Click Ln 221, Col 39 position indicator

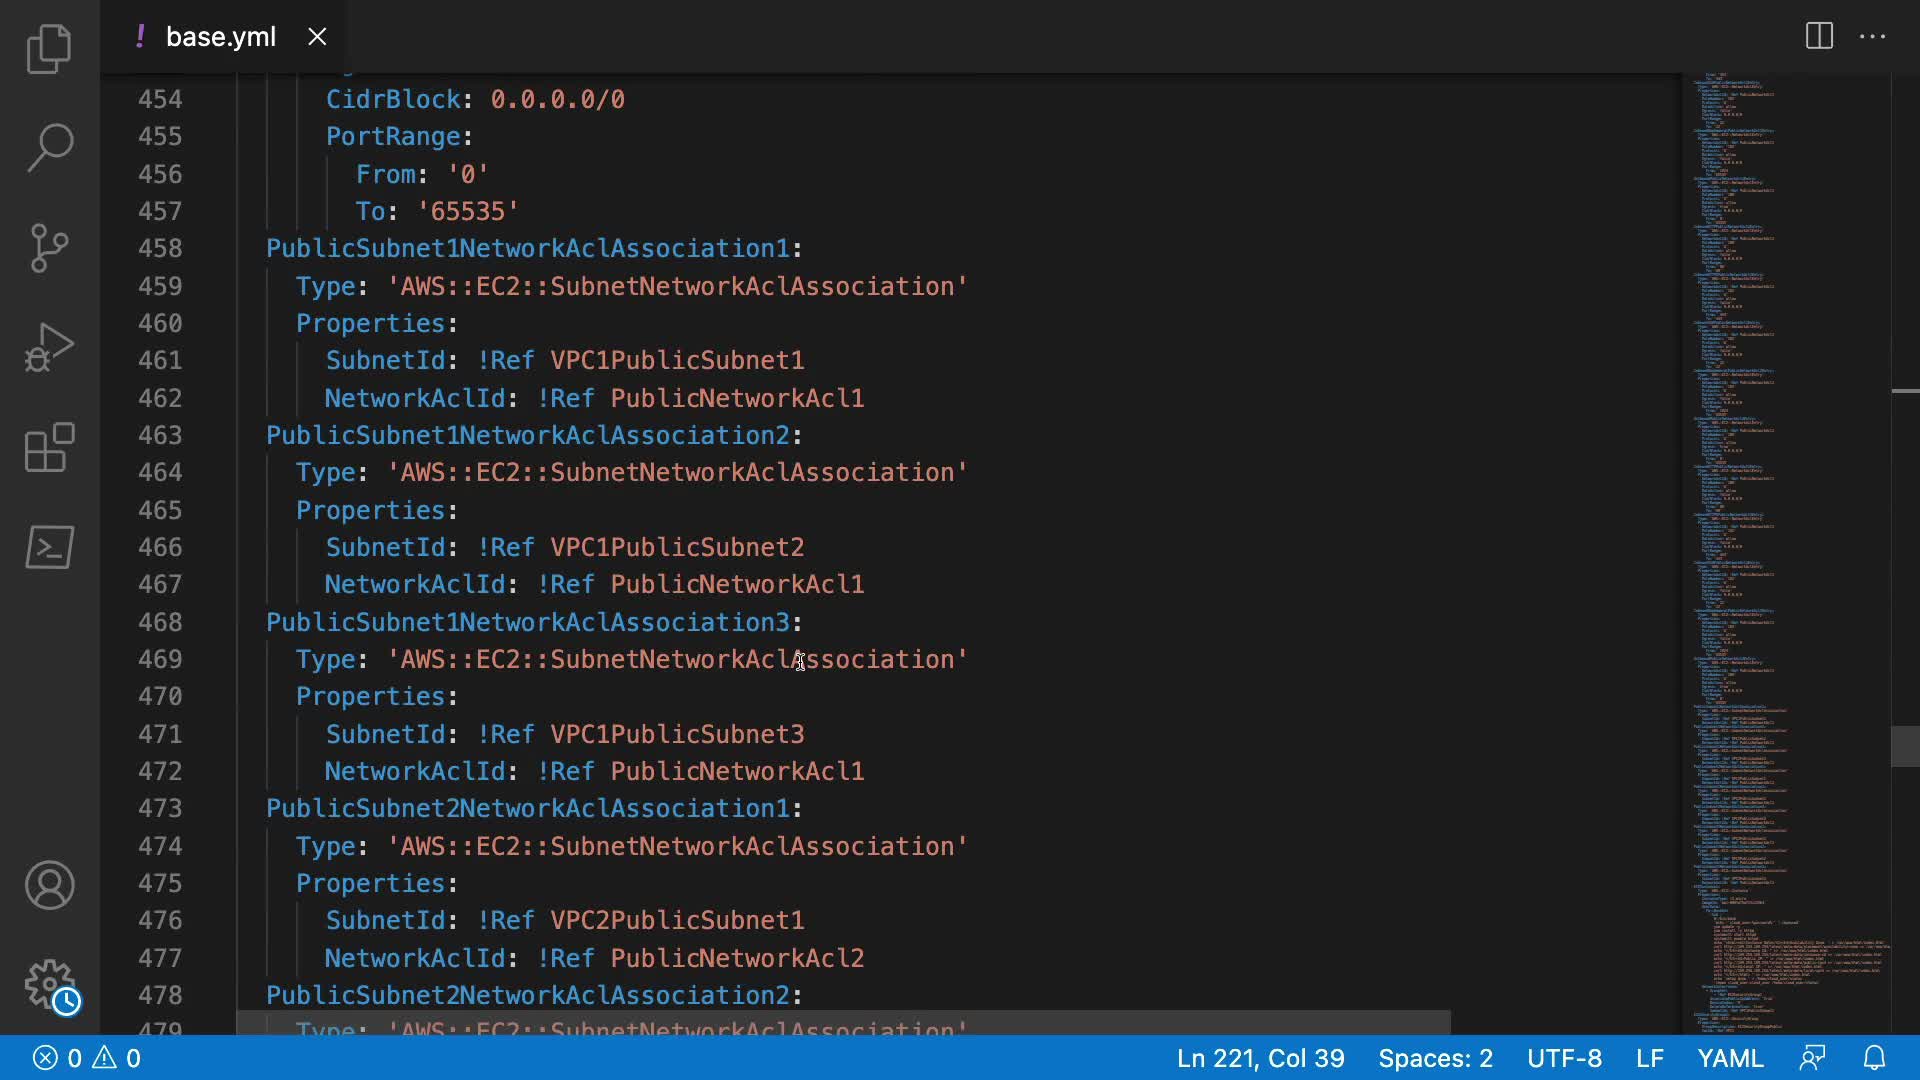click(x=1260, y=1058)
